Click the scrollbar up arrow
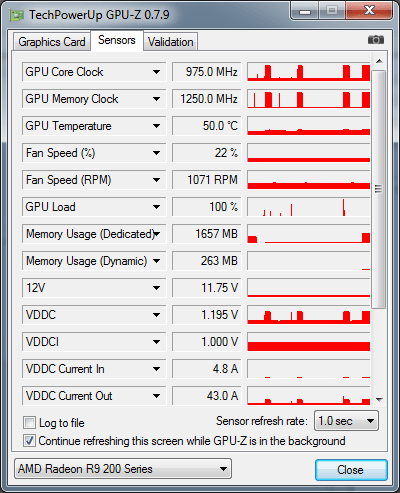 coord(379,61)
